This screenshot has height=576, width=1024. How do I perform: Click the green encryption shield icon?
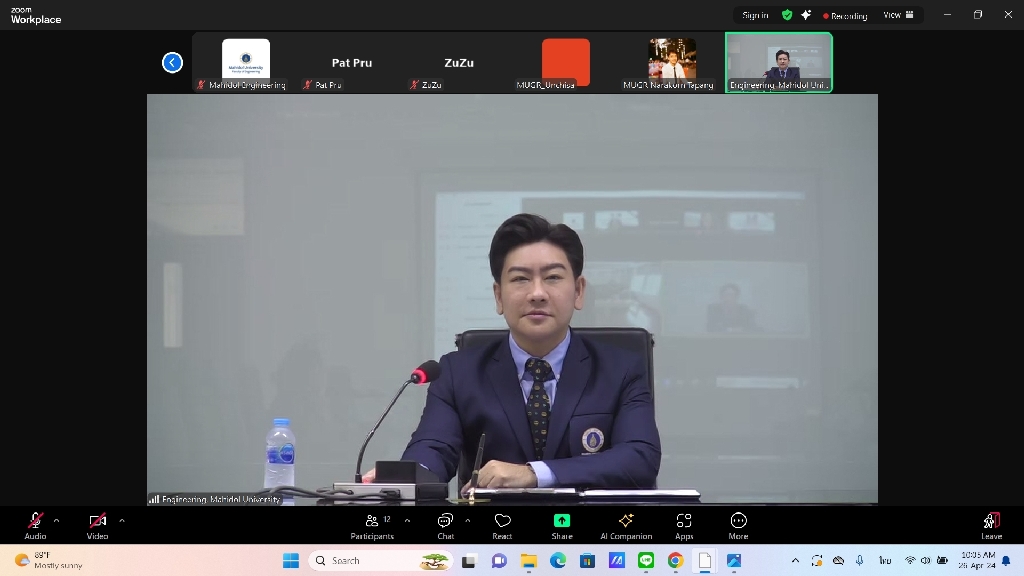787,15
